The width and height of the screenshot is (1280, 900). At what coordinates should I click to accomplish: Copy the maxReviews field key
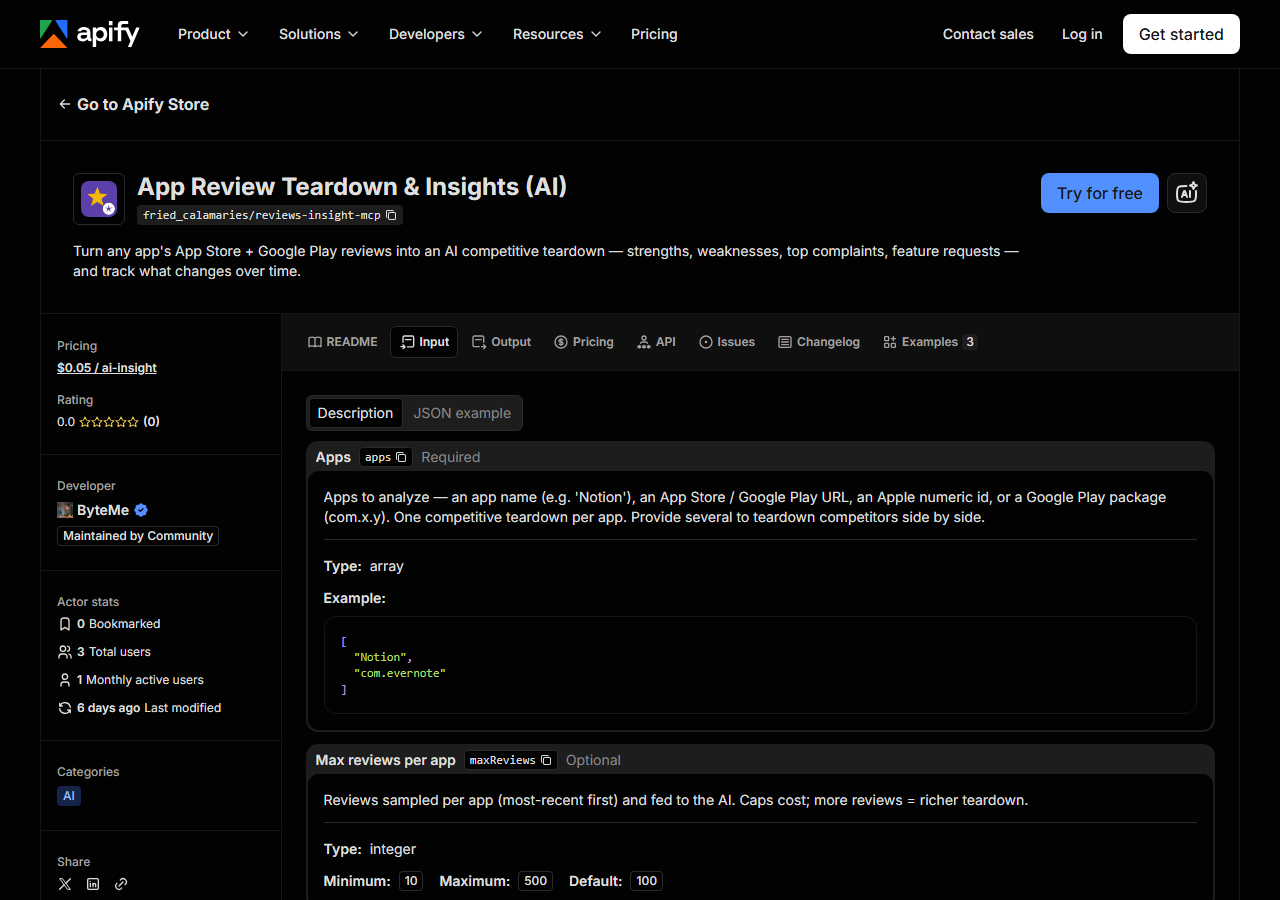tap(546, 760)
